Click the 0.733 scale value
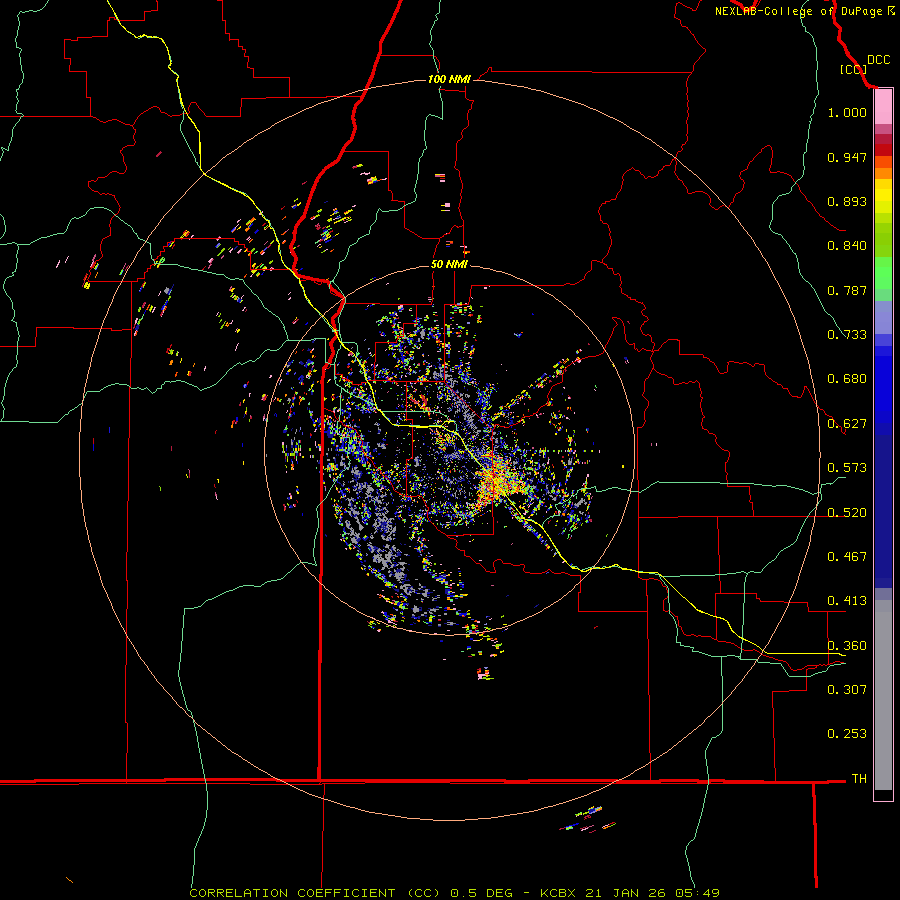 click(x=847, y=335)
